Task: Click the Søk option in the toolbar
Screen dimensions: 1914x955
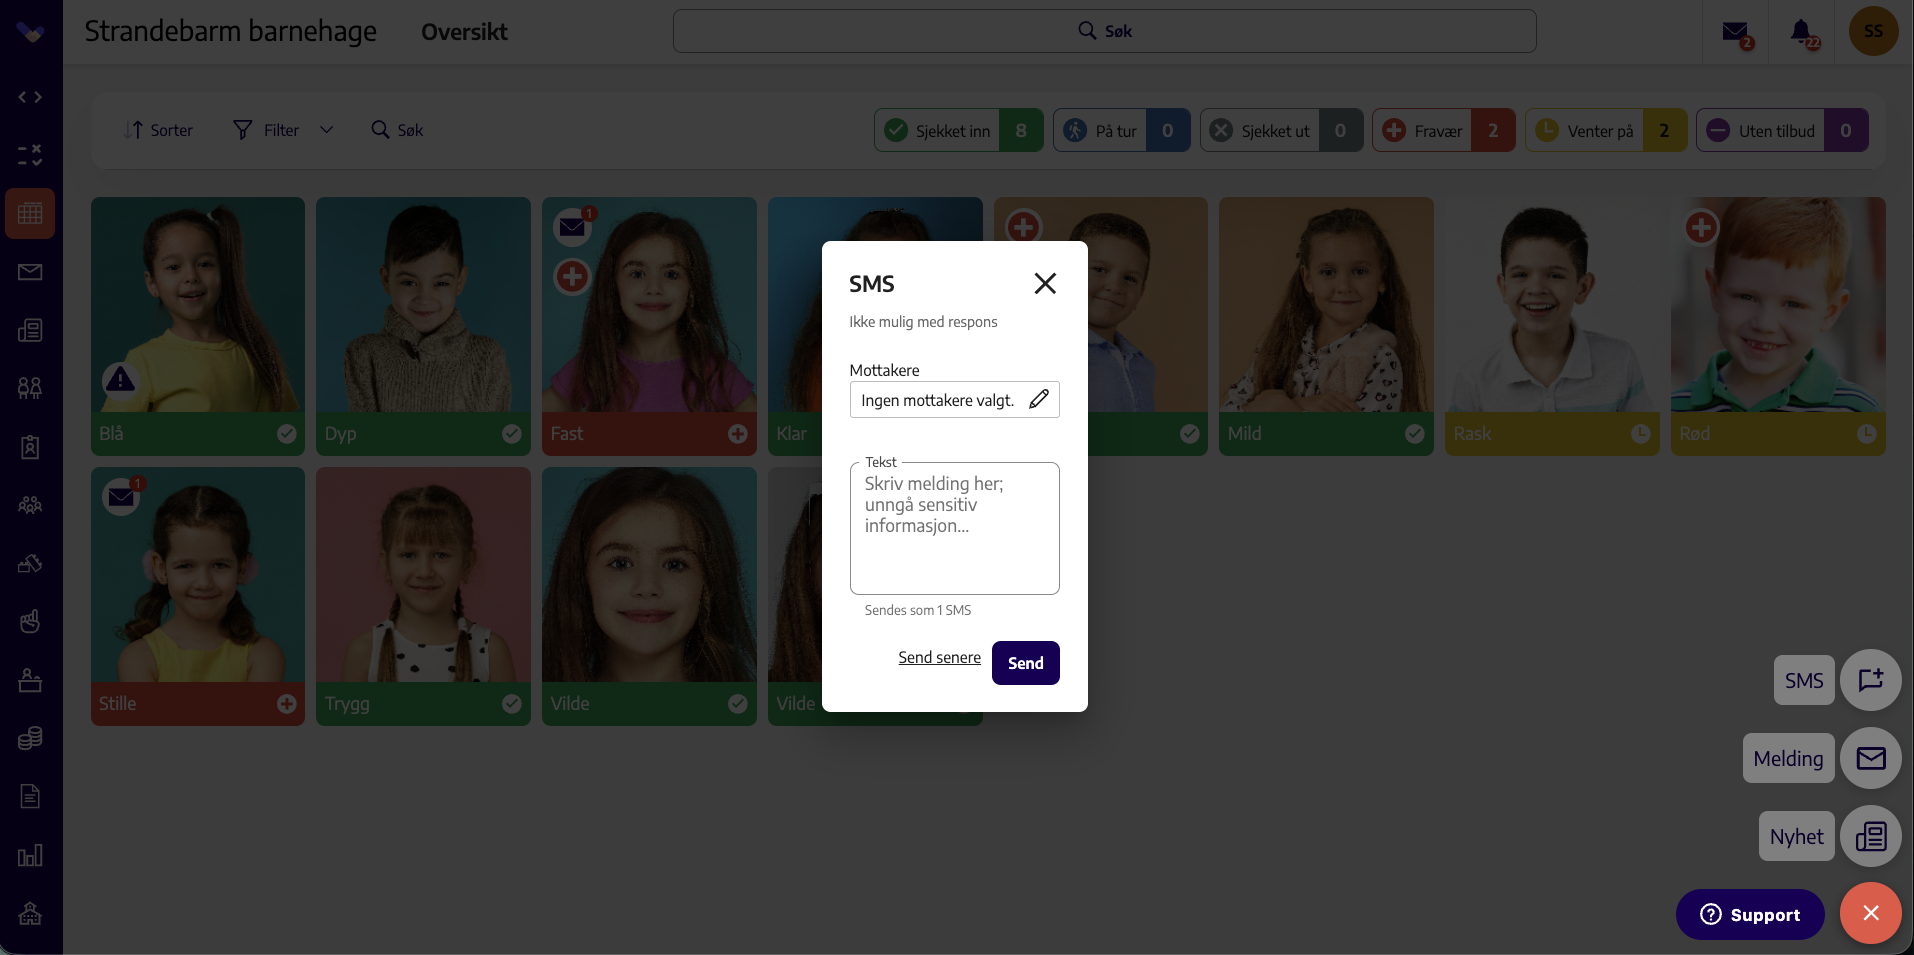Action: click(397, 130)
